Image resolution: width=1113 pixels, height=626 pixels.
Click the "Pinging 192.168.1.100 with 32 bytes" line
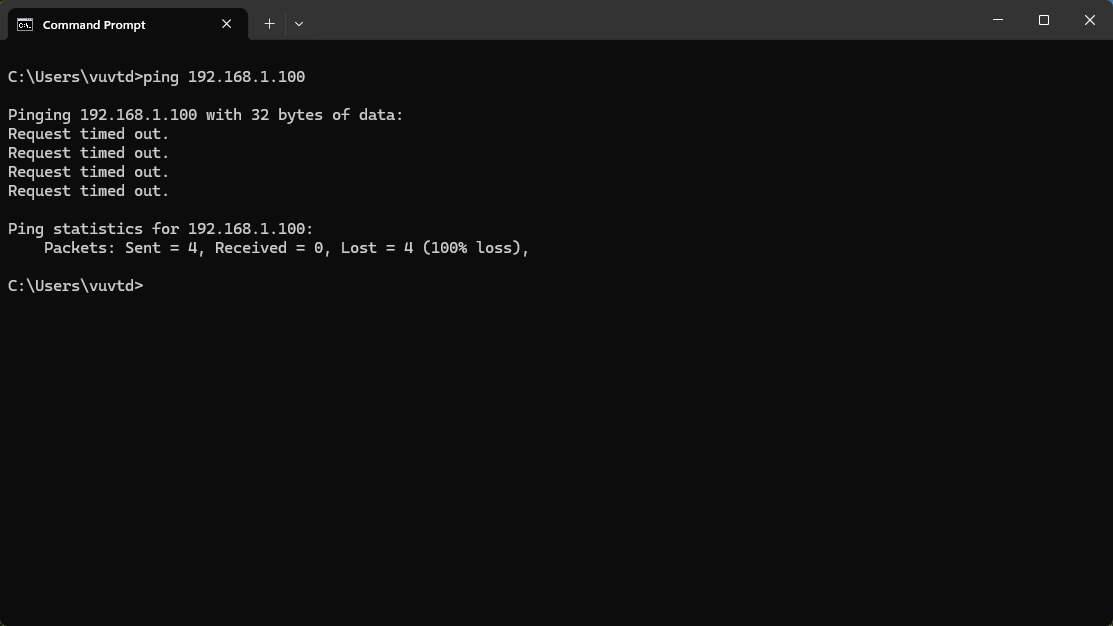[x=205, y=115]
